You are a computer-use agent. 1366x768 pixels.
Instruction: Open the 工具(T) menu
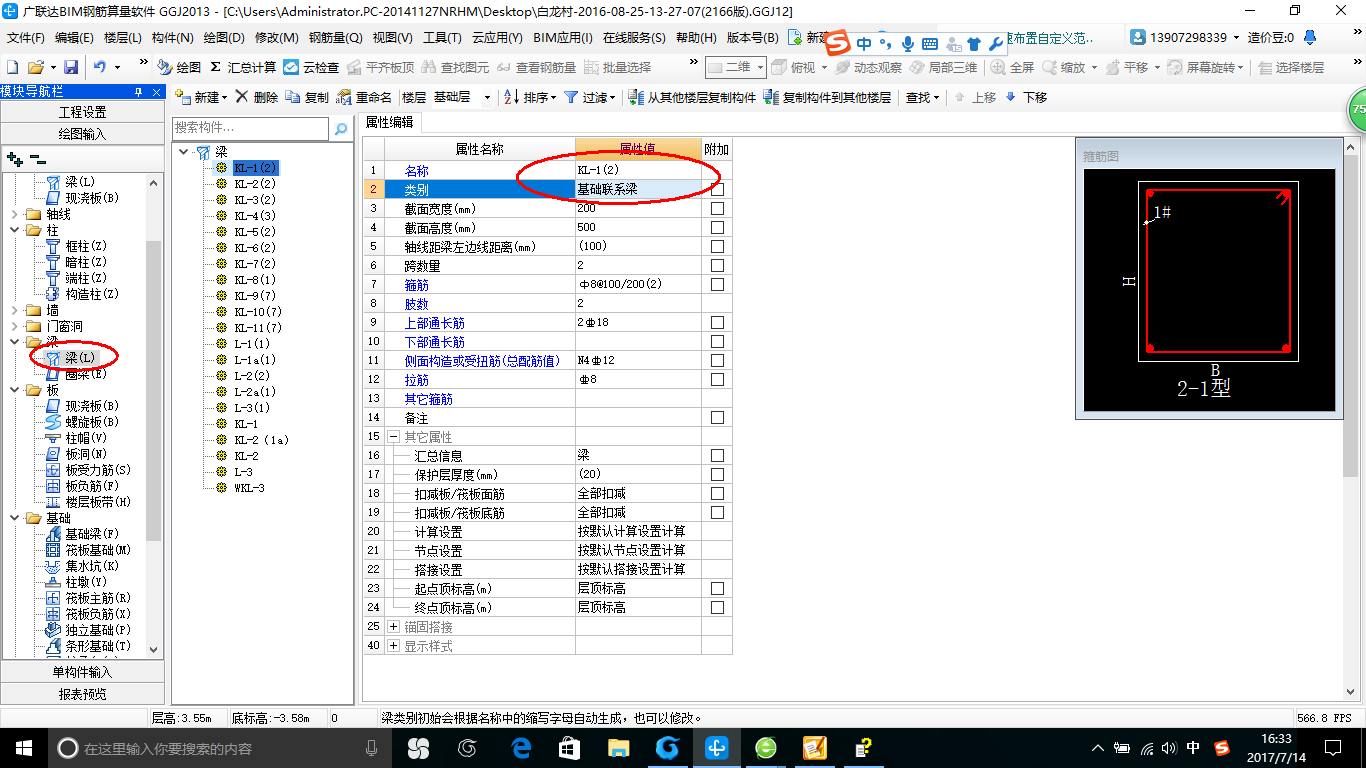pos(442,38)
